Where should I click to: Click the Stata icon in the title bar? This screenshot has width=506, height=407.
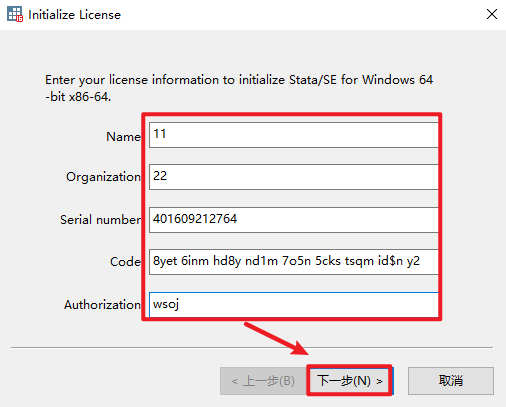tap(15, 14)
